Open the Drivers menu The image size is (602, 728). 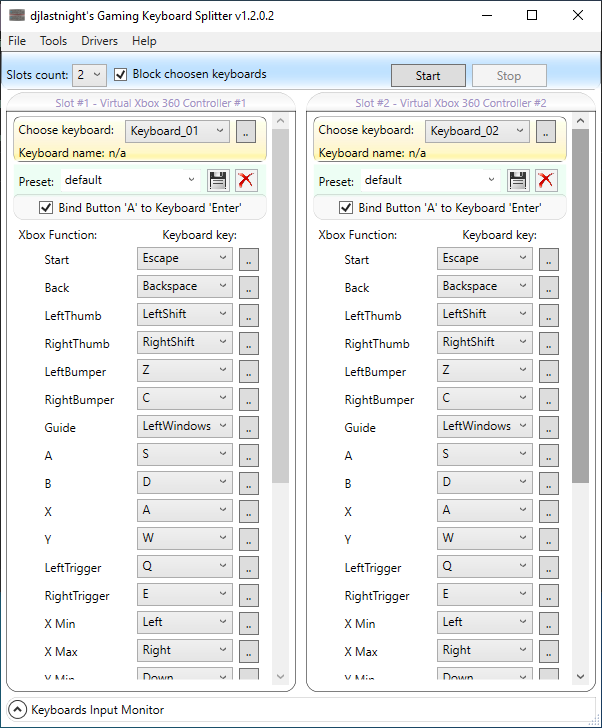click(99, 41)
